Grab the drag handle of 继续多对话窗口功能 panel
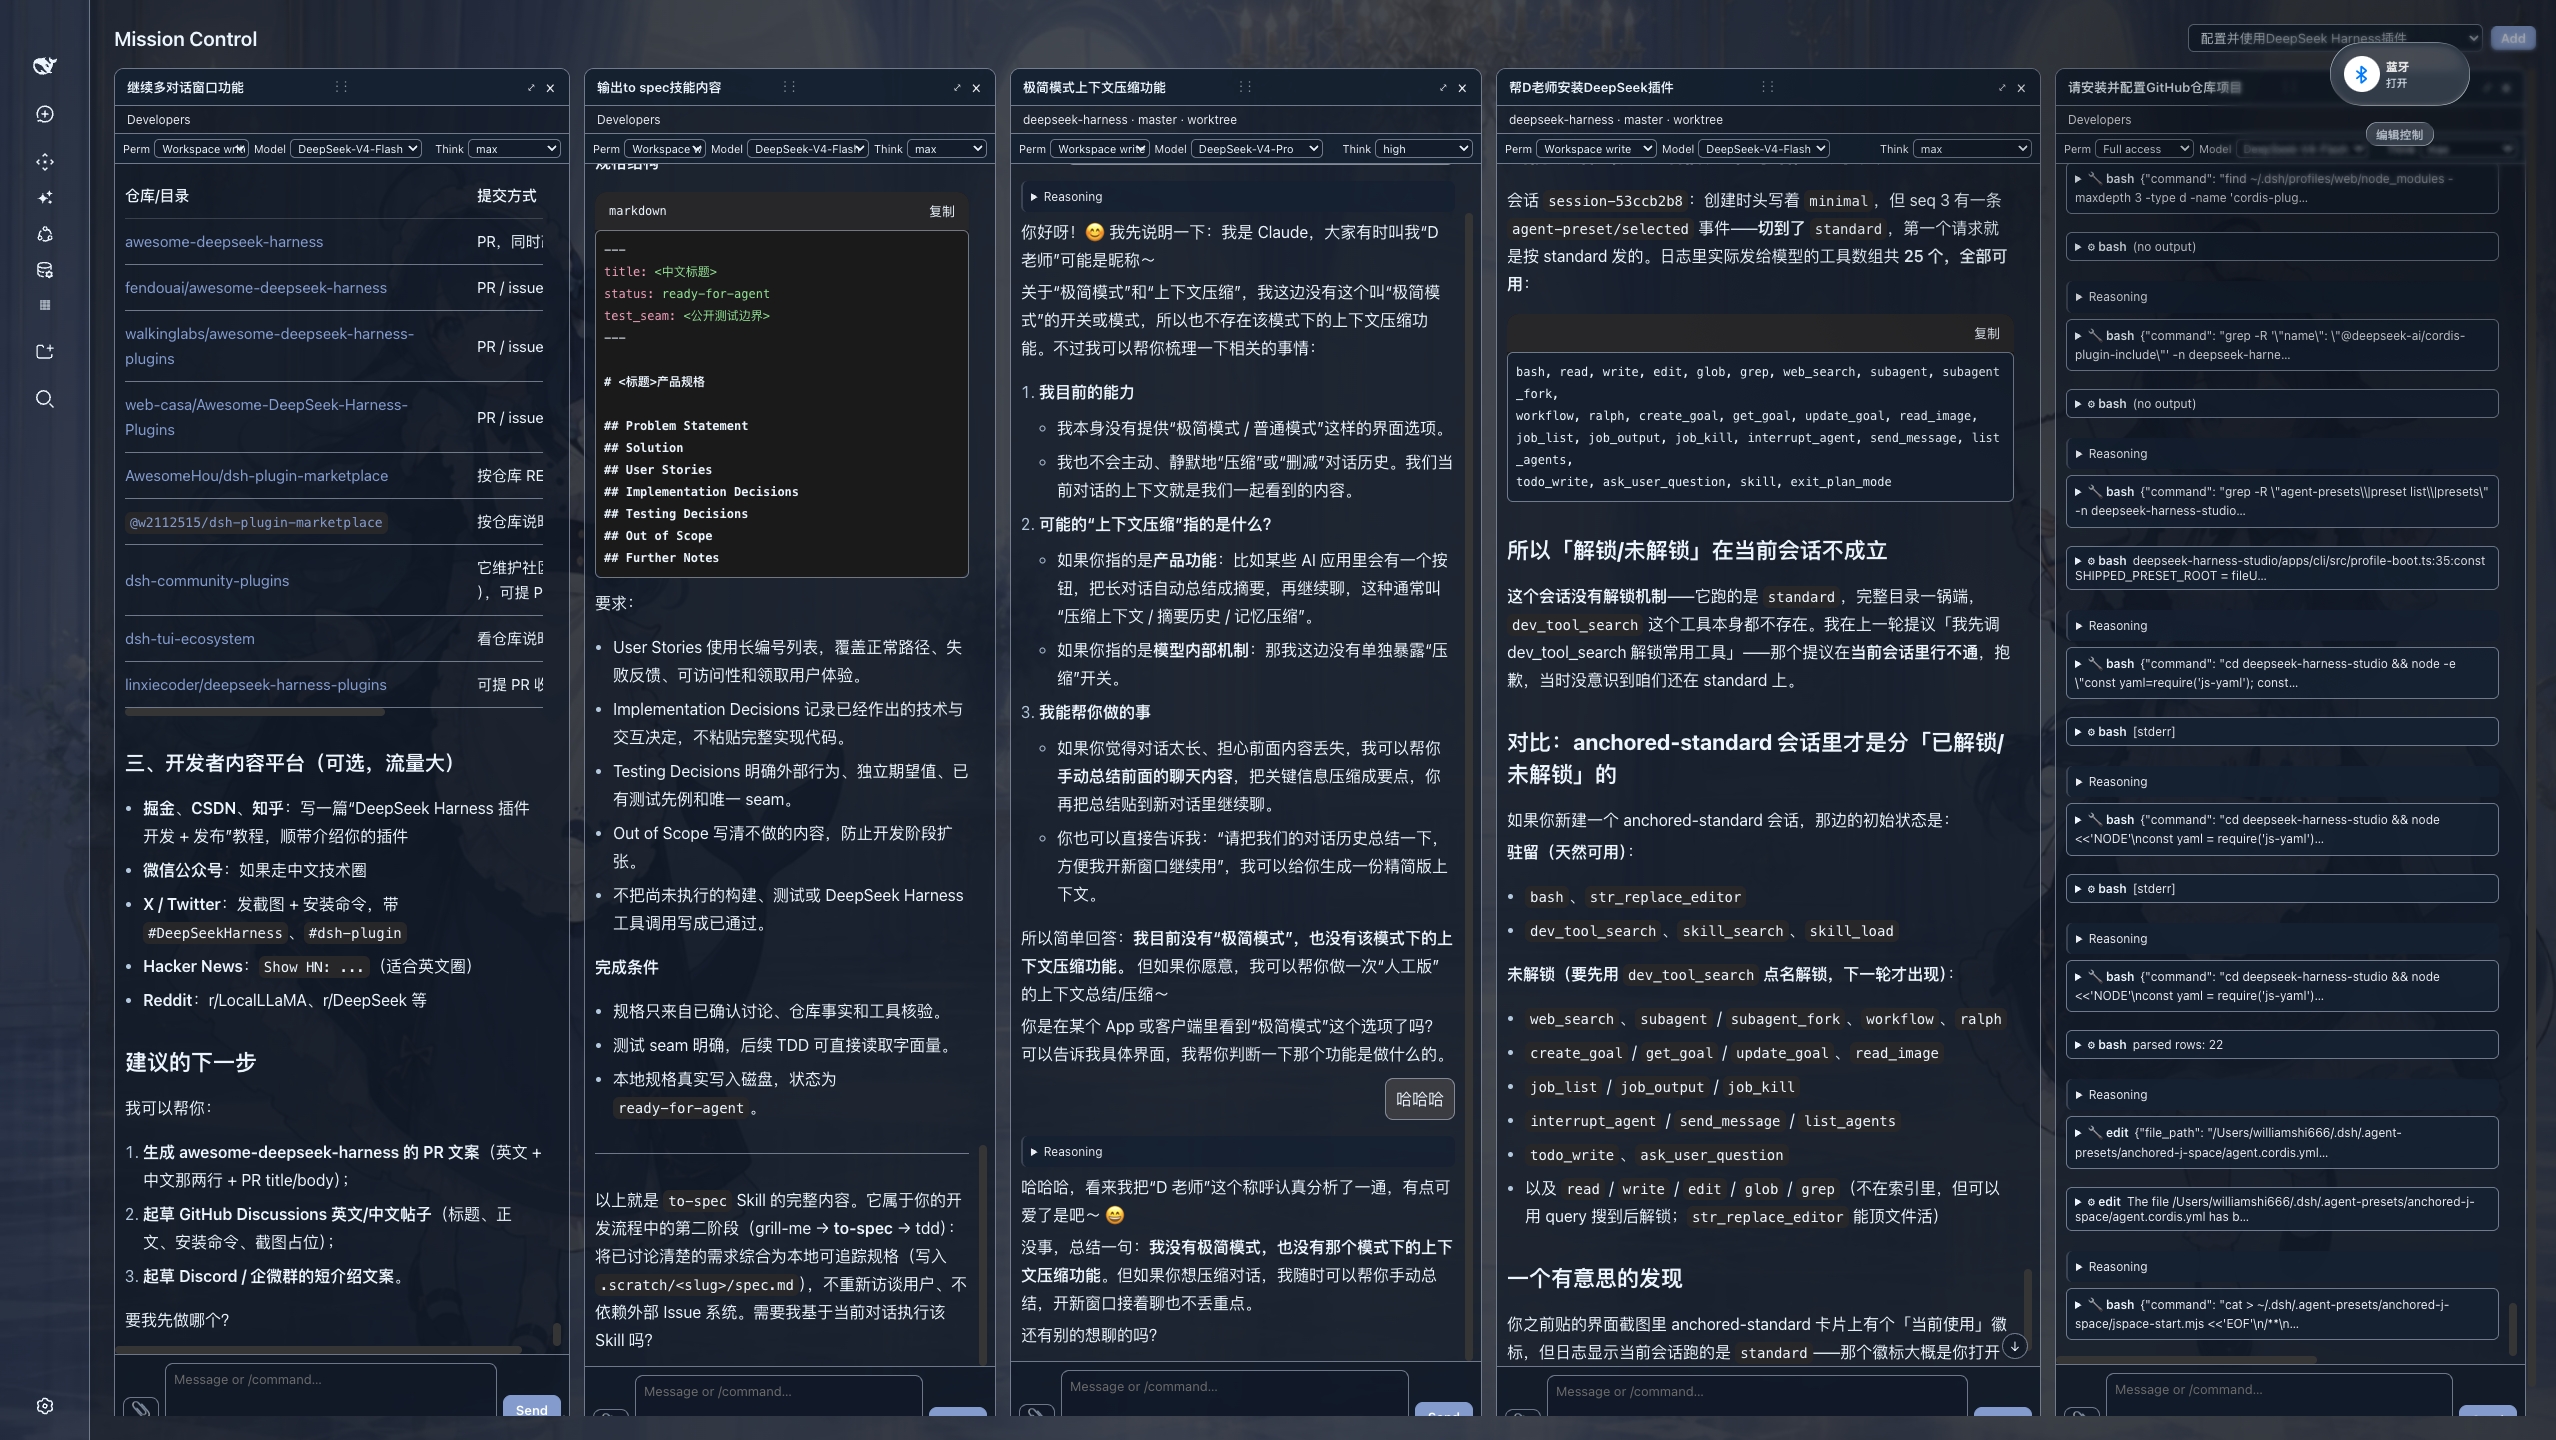2556x1440 pixels. click(341, 87)
